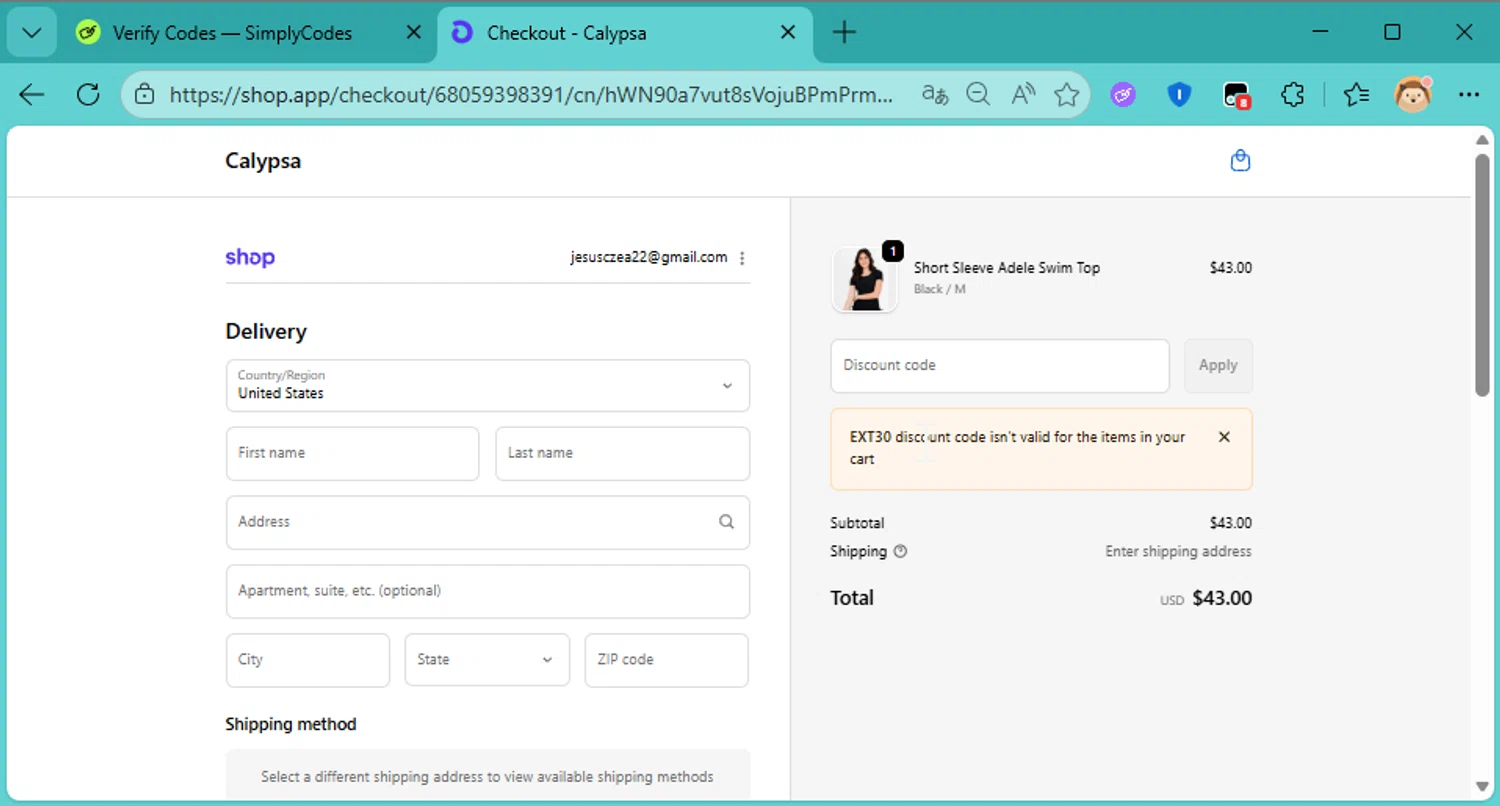Viewport: 1500px width, 806px height.
Task: Focus the Apartment, suite, etc. field
Action: [x=488, y=591]
